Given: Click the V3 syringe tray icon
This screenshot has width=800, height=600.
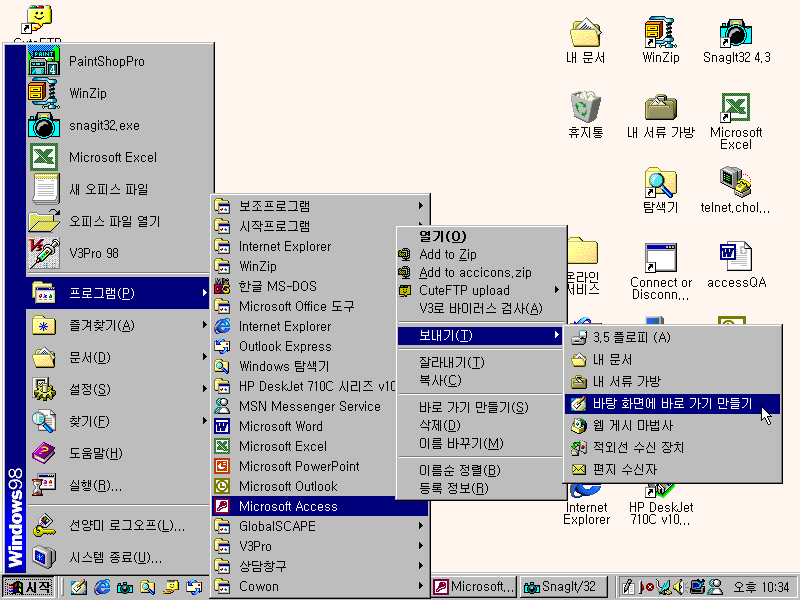Looking at the screenshot, I should tap(663, 587).
